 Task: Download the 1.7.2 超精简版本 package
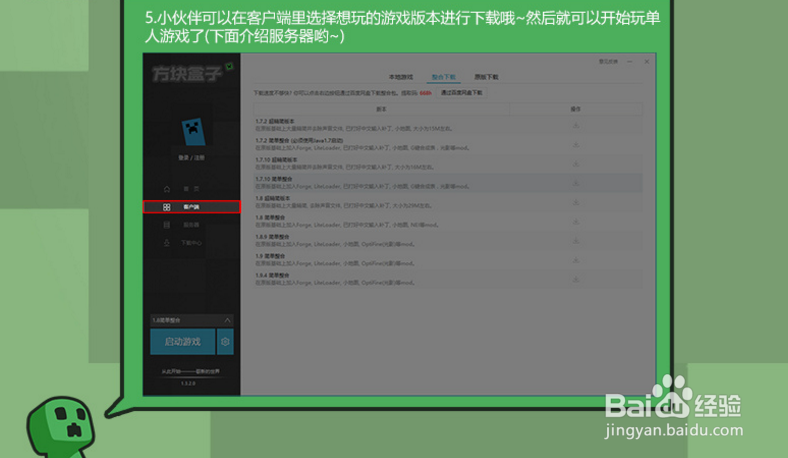[576, 125]
